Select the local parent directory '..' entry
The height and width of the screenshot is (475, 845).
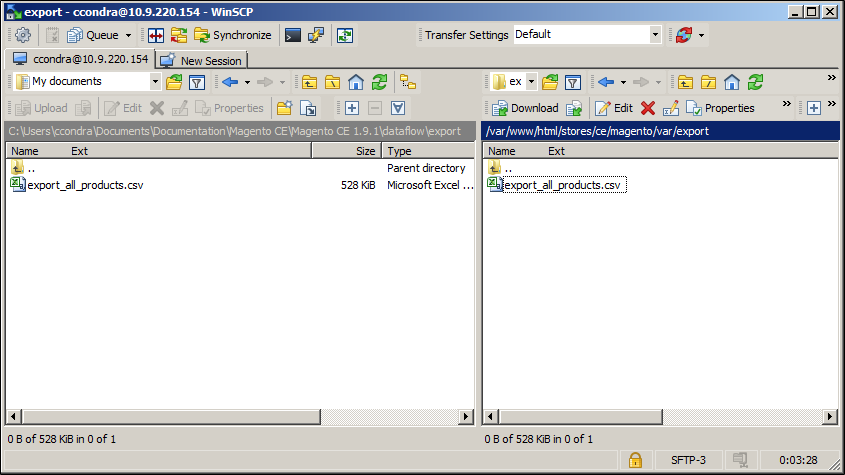23,168
